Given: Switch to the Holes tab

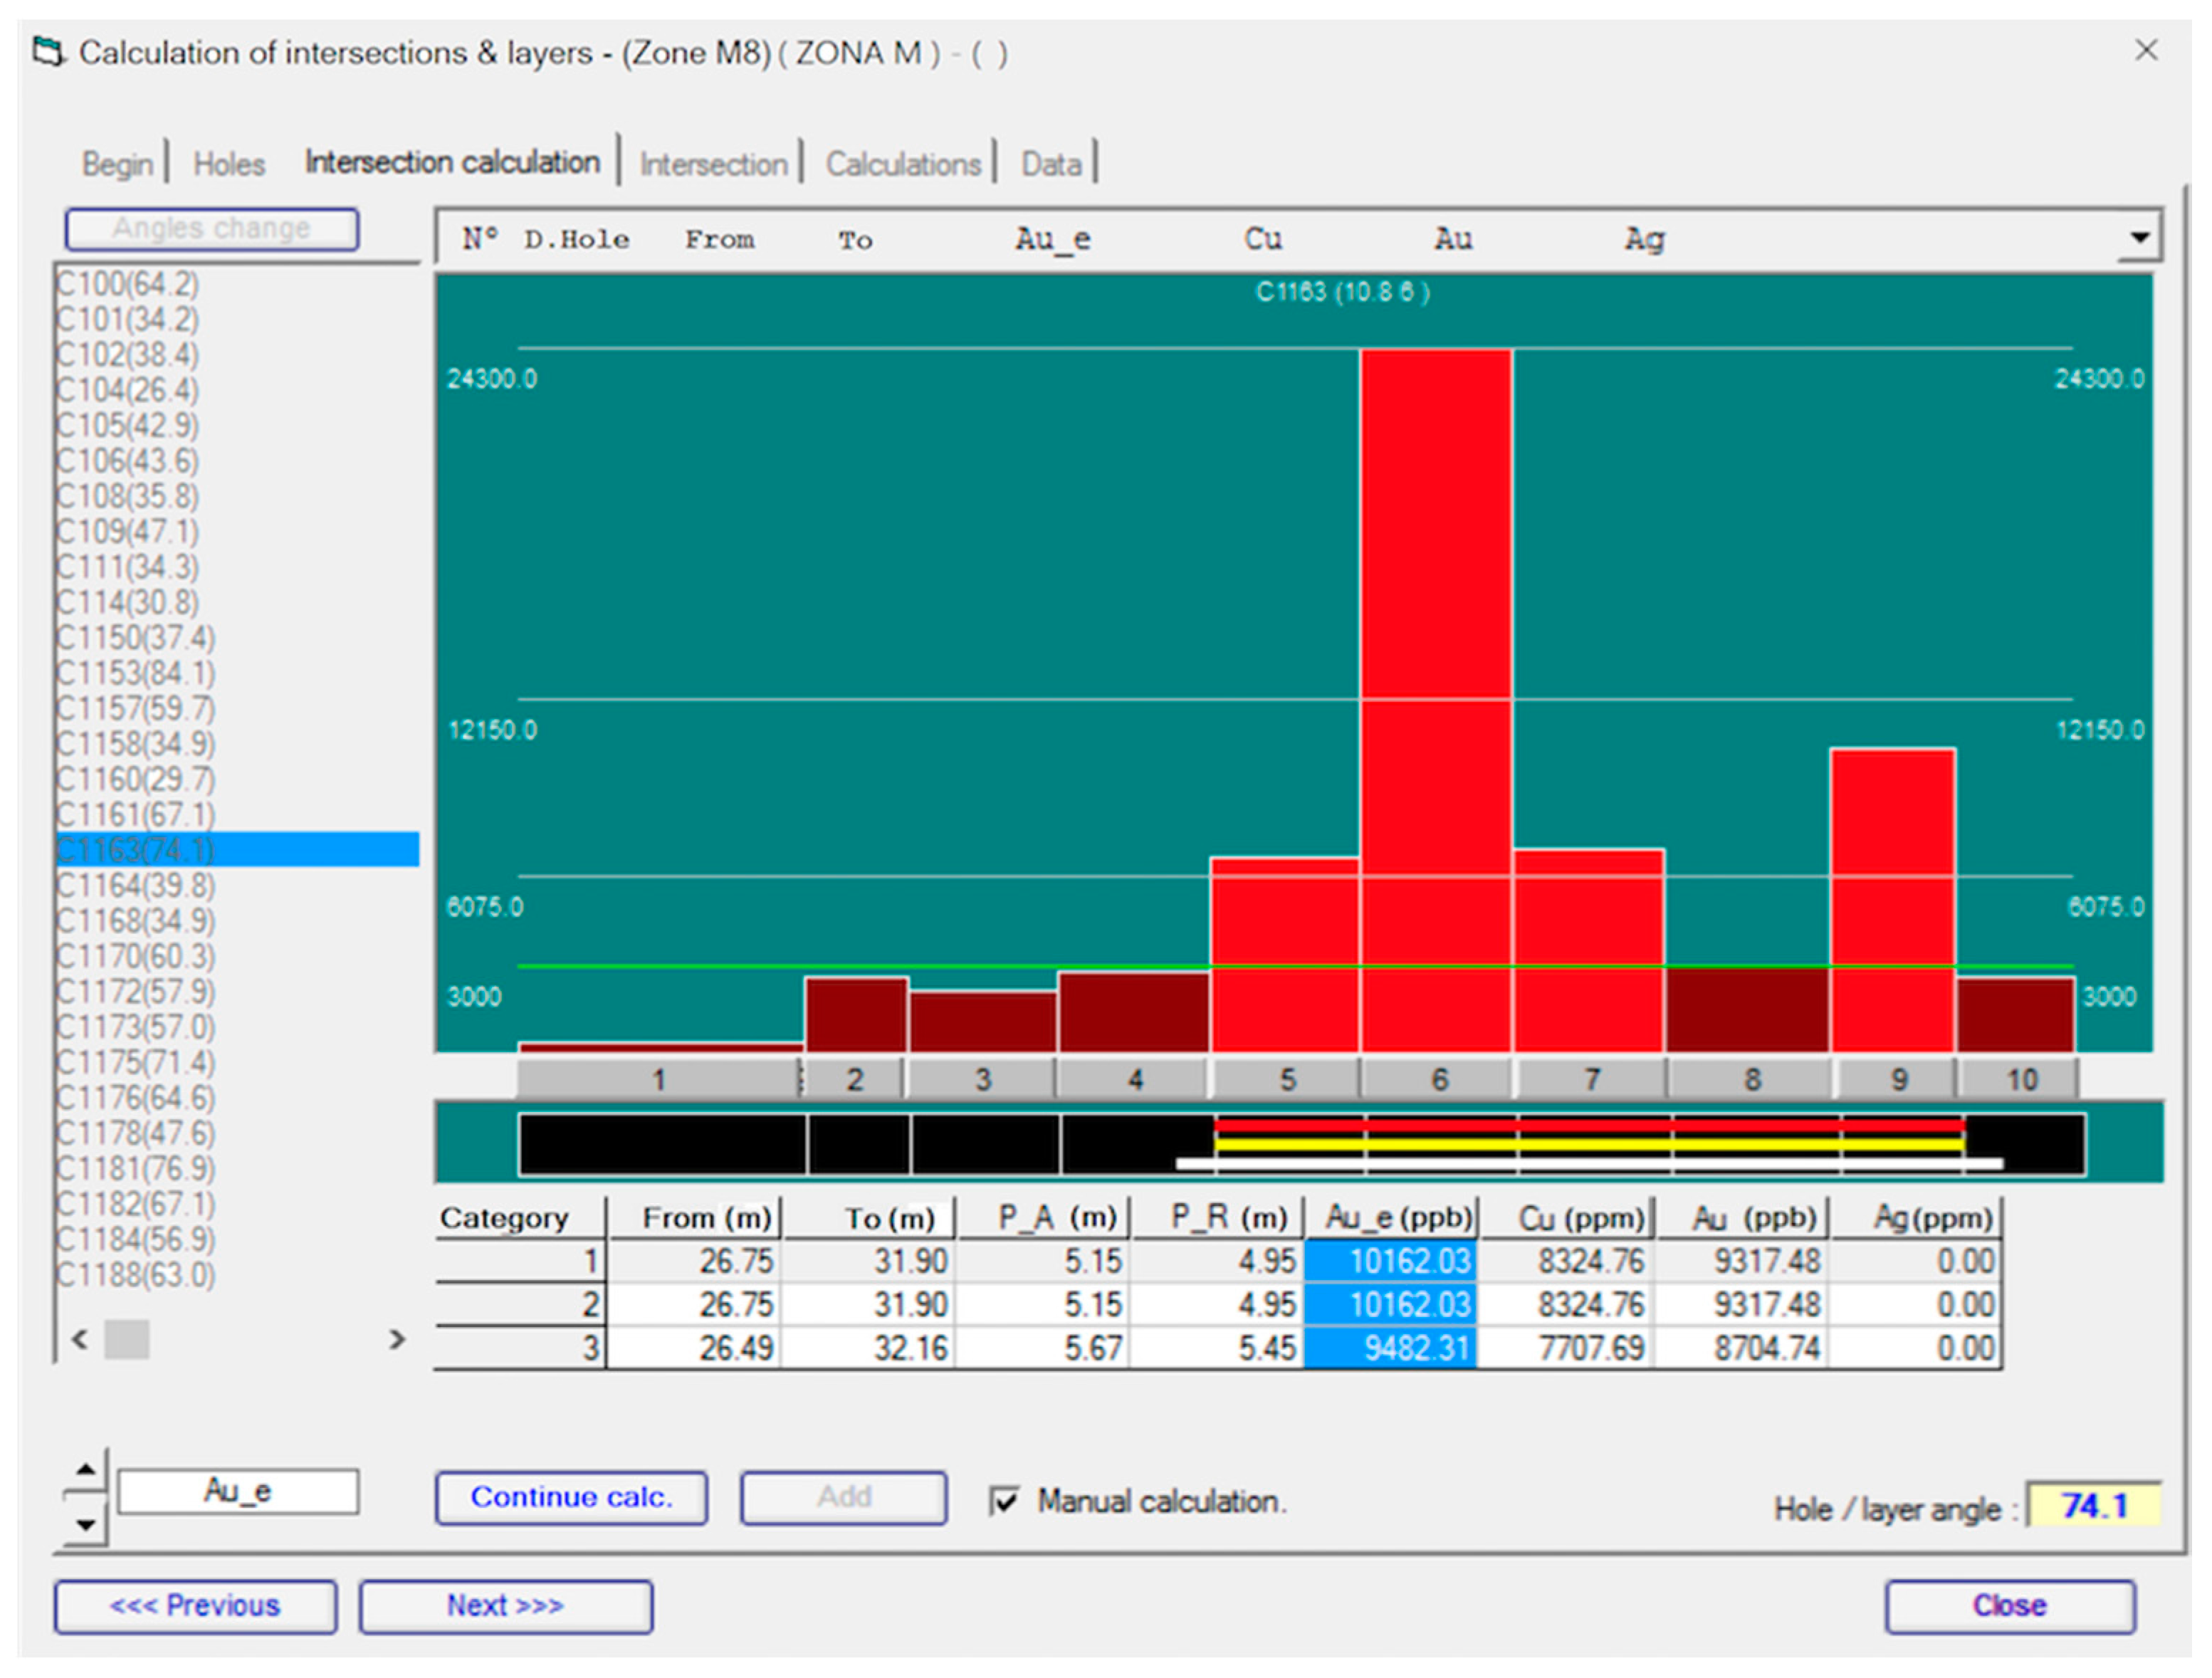Looking at the screenshot, I should (x=229, y=164).
